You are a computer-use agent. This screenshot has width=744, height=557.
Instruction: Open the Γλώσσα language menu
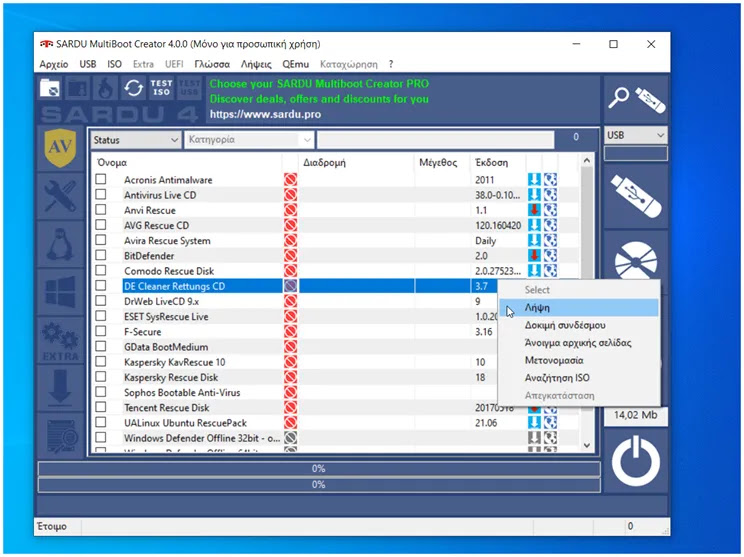[x=212, y=64]
